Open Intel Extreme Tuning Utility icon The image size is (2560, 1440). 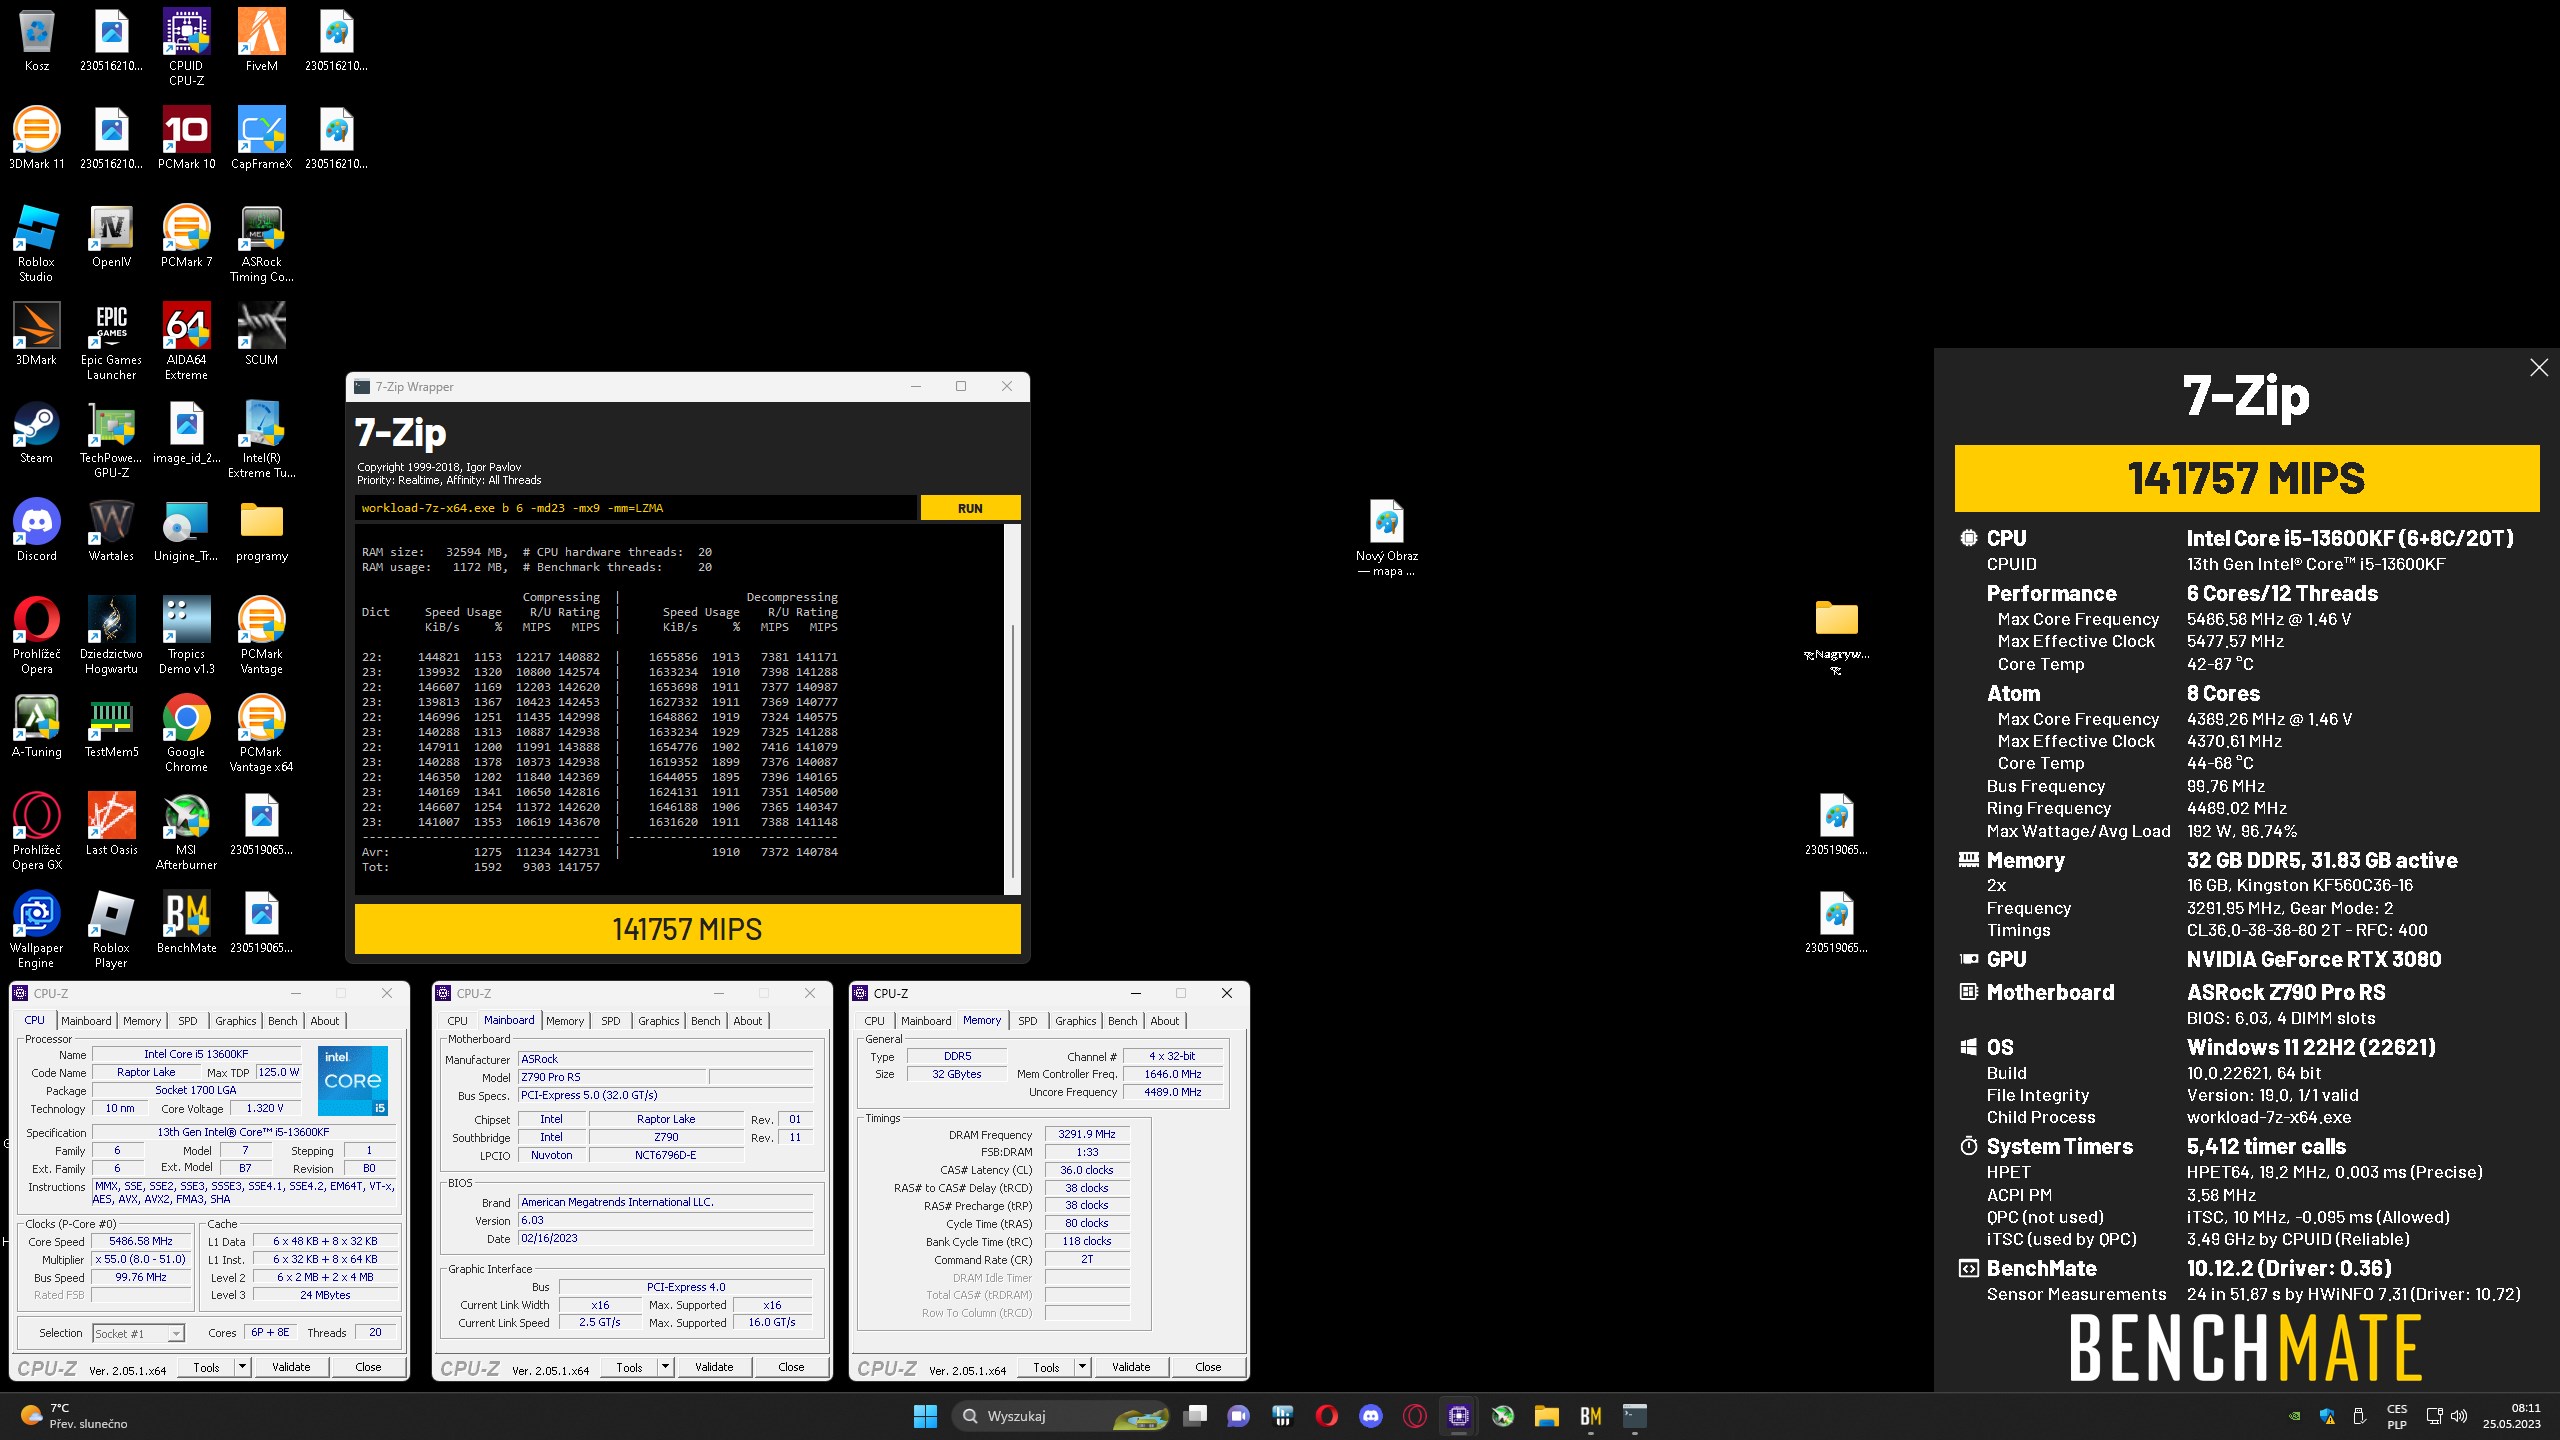pyautogui.click(x=261, y=439)
